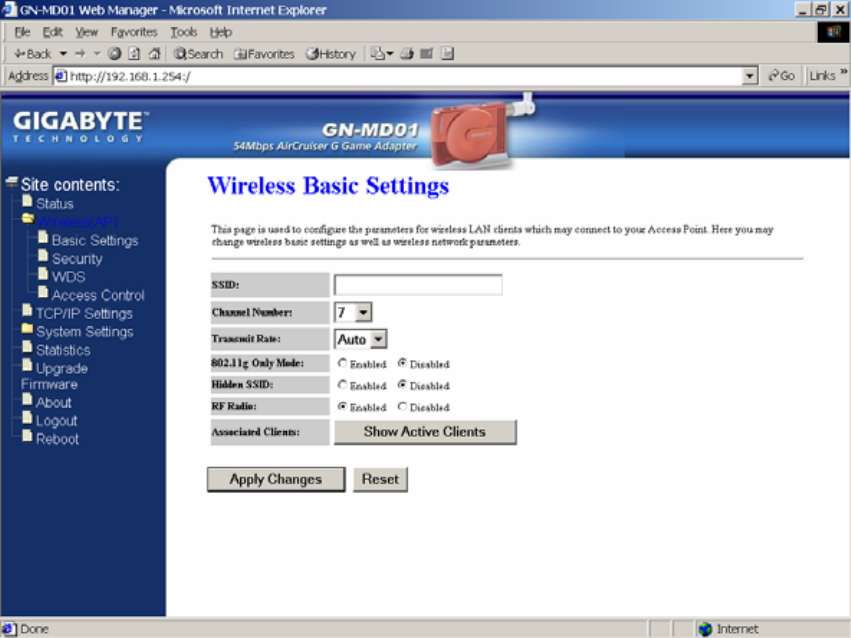Image resolution: width=851 pixels, height=638 pixels.
Task: Click Reboot in sidebar
Action: click(x=57, y=439)
